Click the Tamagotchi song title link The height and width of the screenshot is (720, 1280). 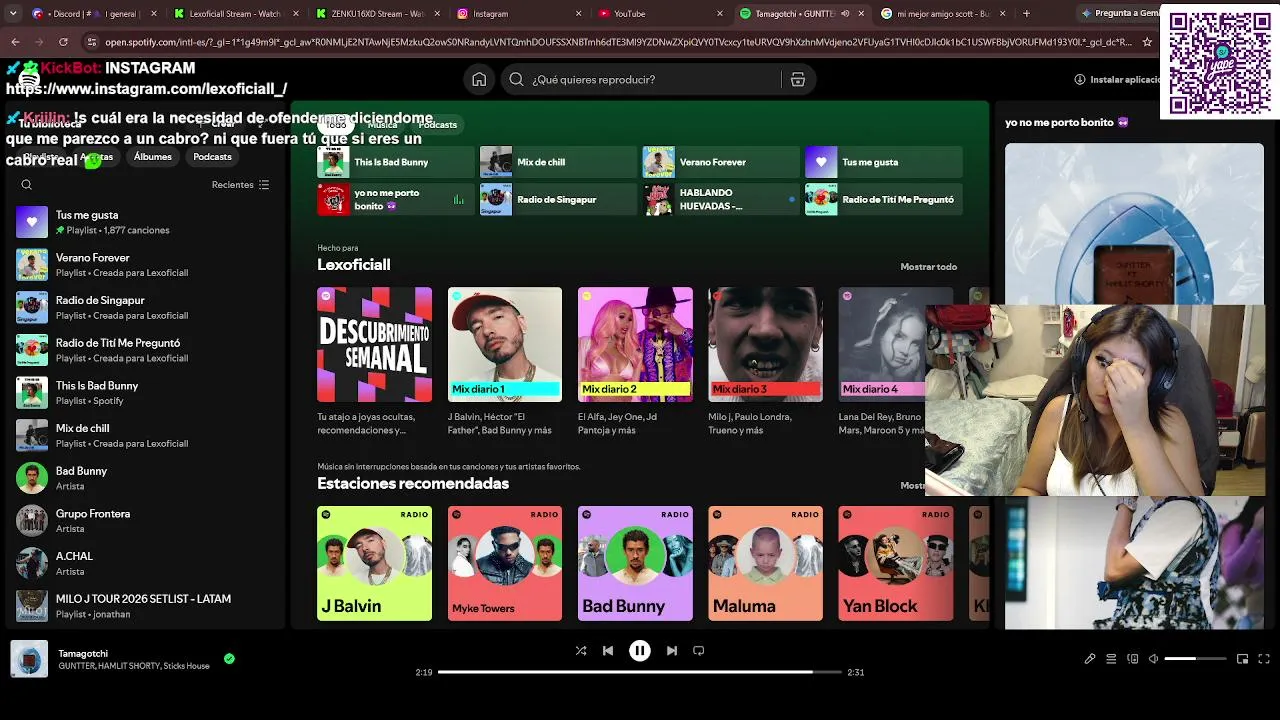tap(83, 654)
